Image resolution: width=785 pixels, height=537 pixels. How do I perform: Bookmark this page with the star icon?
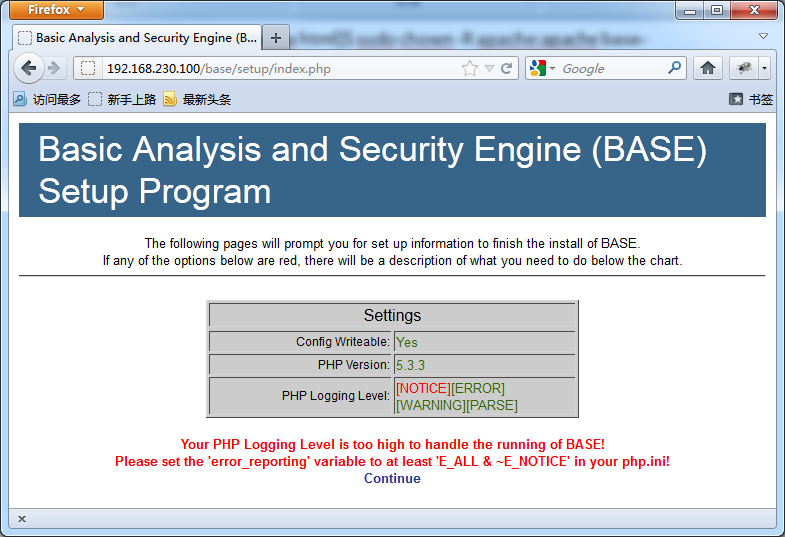pos(470,68)
